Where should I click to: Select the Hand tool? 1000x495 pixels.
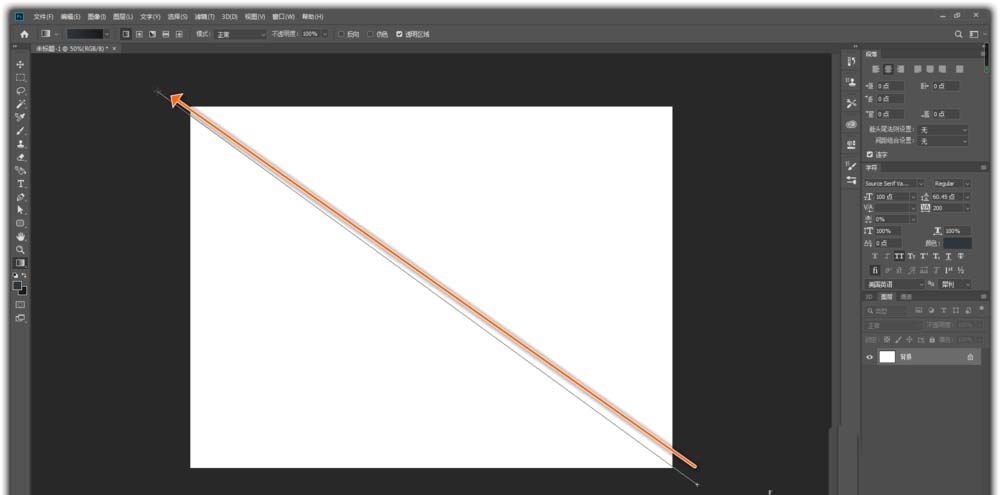(20, 237)
